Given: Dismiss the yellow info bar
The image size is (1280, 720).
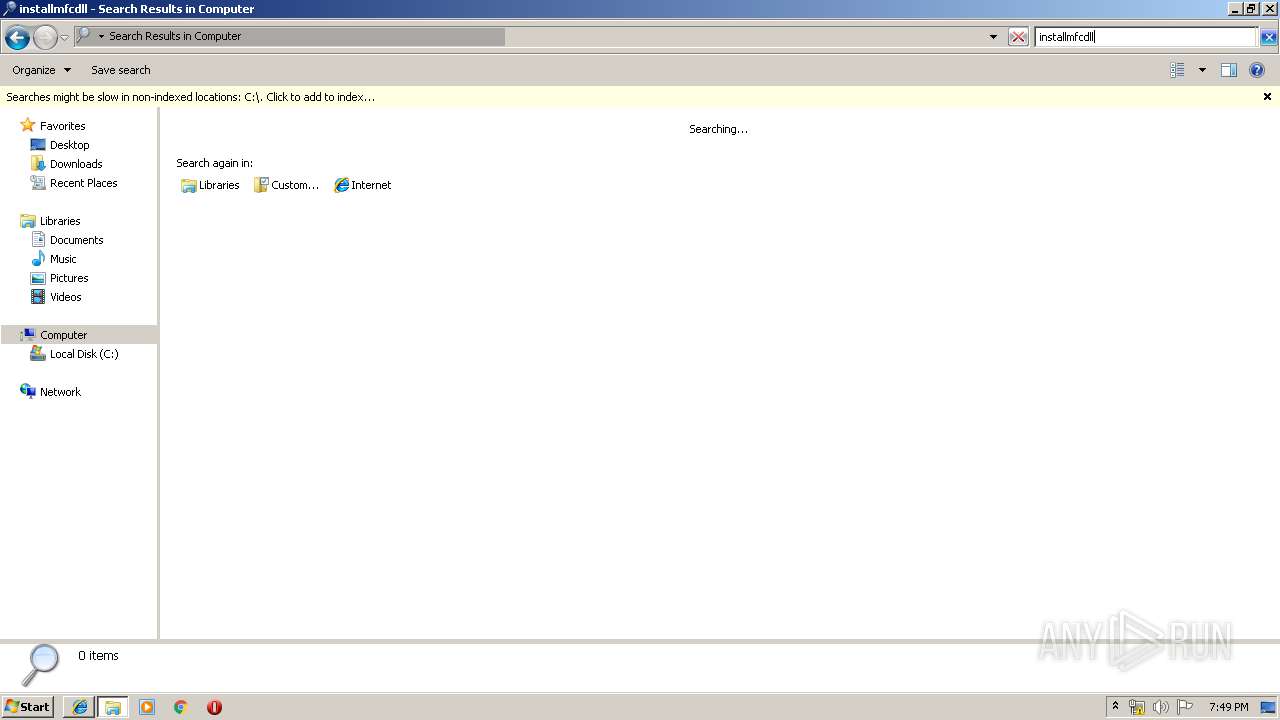Looking at the screenshot, I should [1267, 97].
